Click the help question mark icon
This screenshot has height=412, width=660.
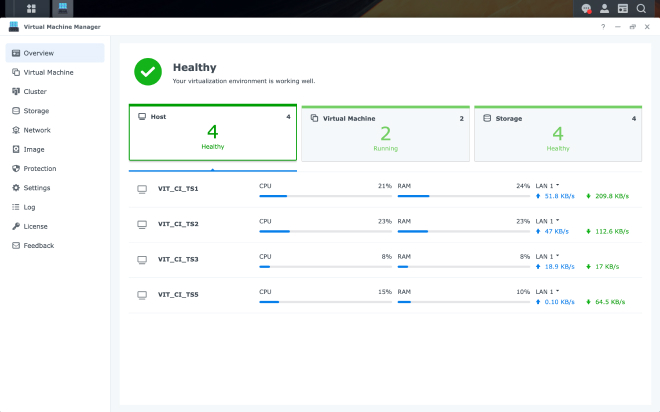(x=603, y=27)
